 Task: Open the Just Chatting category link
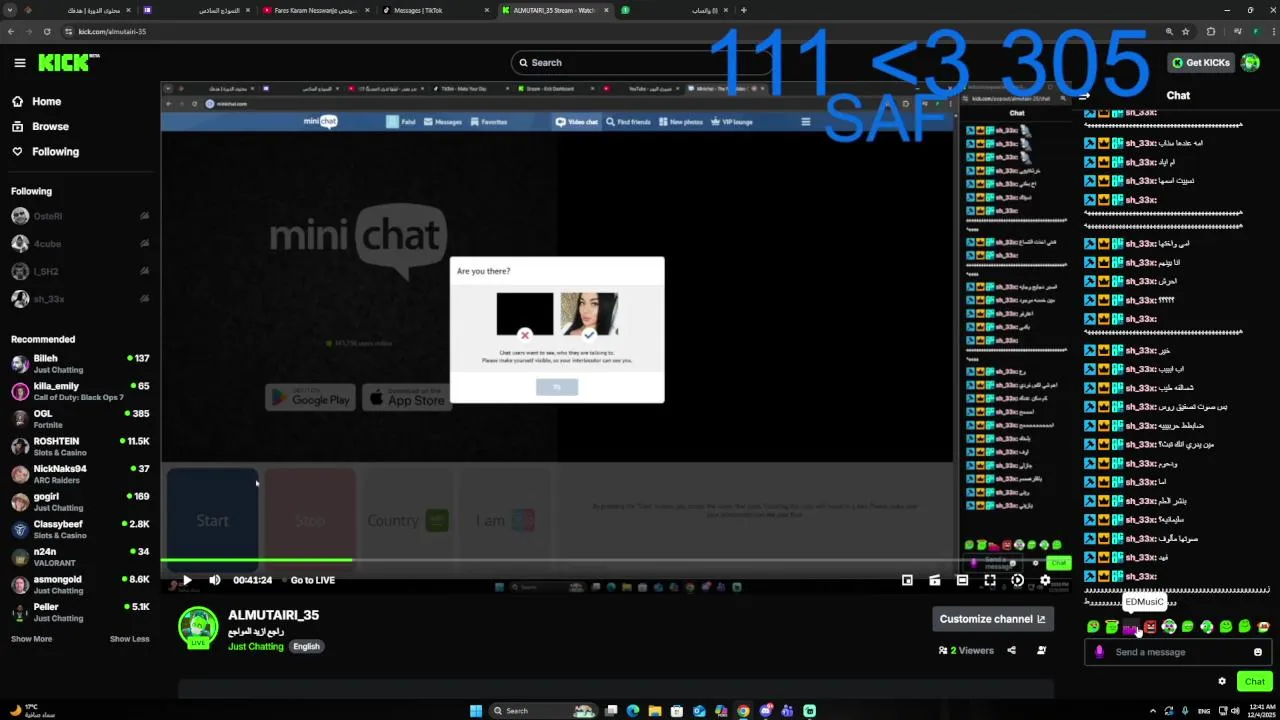click(x=256, y=646)
